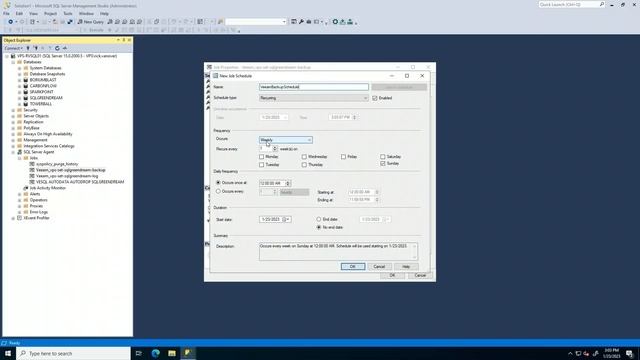
Task: Open the notification center icon
Action: (629, 353)
